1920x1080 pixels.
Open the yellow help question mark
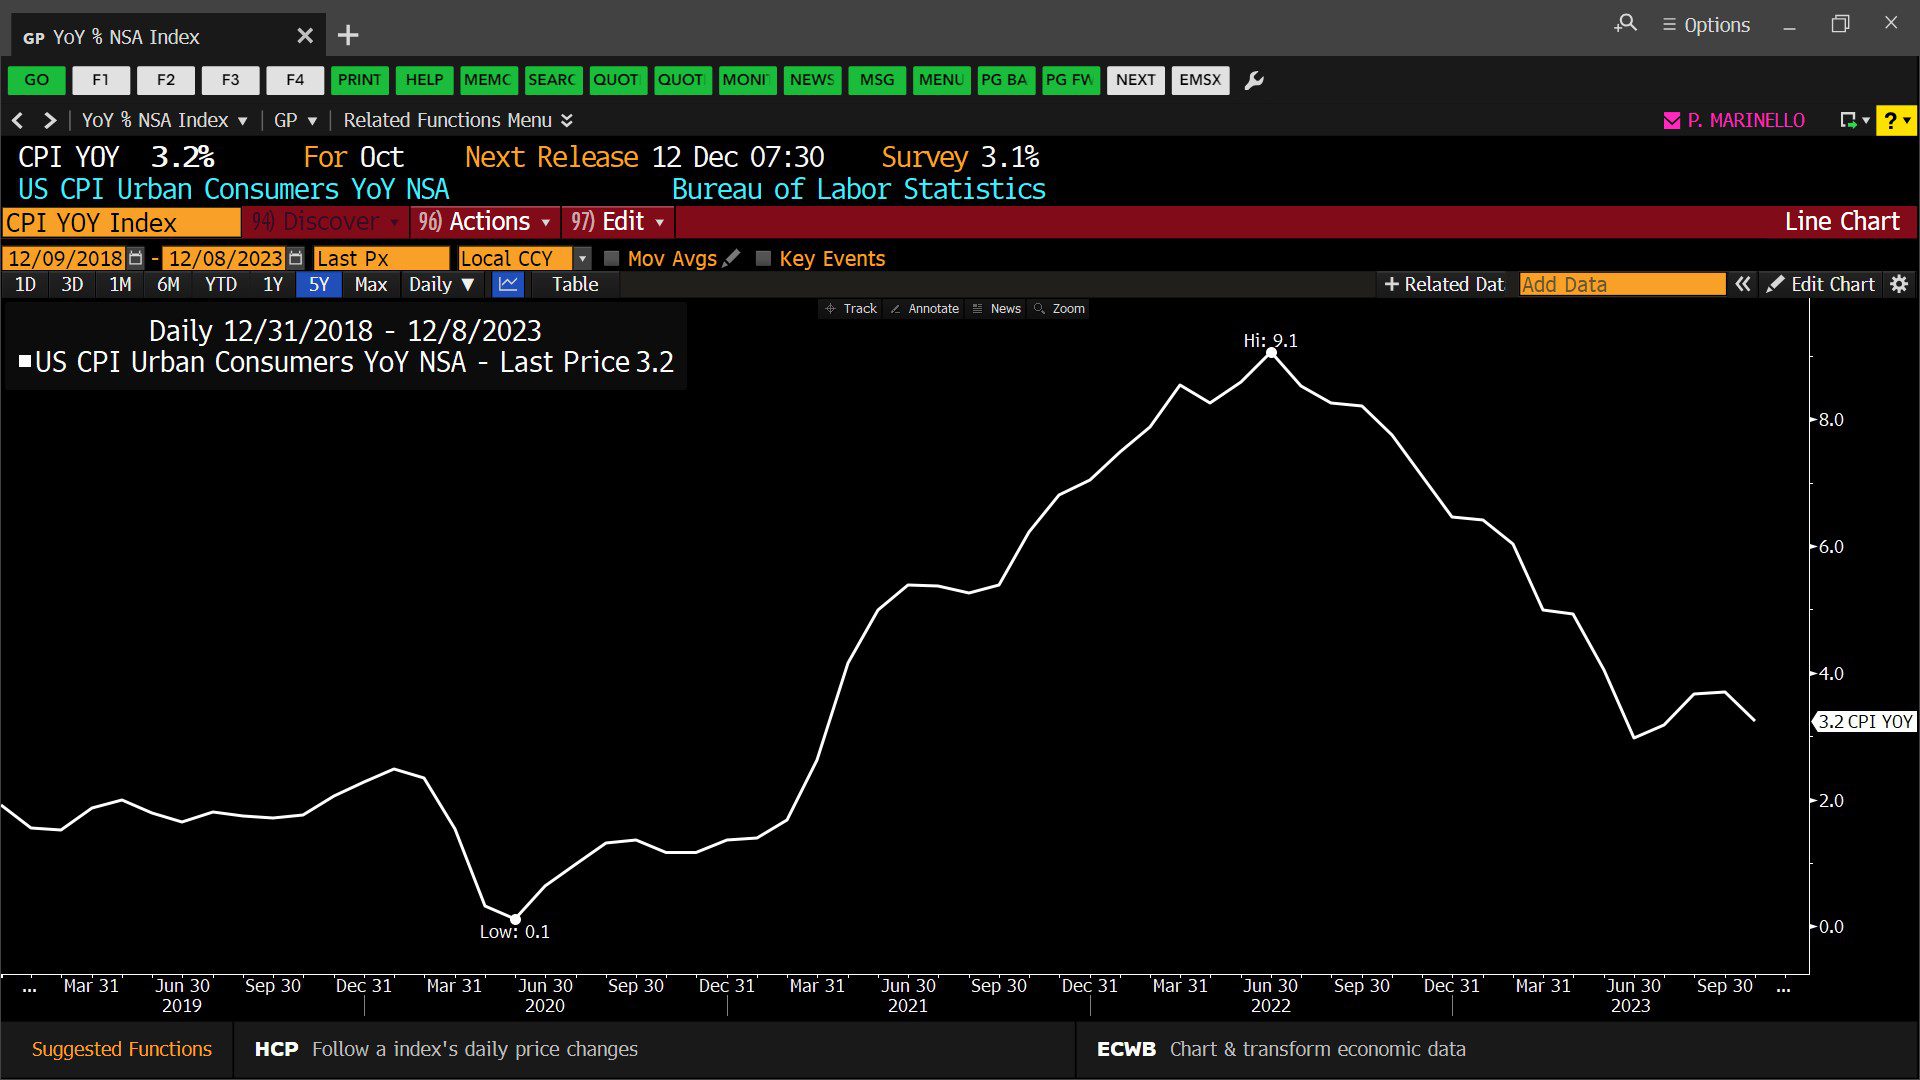(1895, 120)
